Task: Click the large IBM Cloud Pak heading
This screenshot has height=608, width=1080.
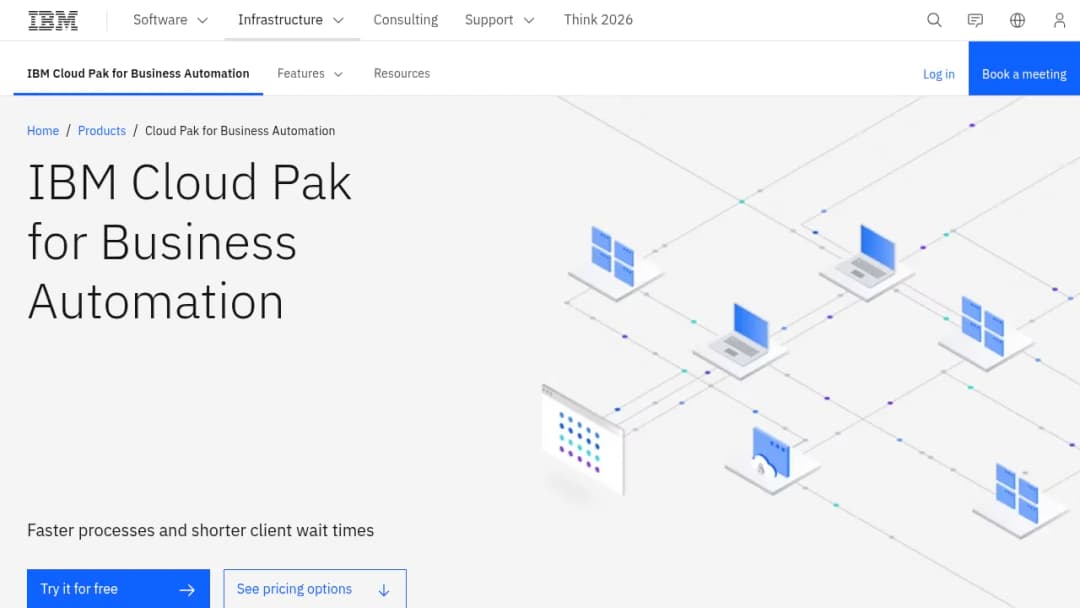Action: [x=189, y=242]
